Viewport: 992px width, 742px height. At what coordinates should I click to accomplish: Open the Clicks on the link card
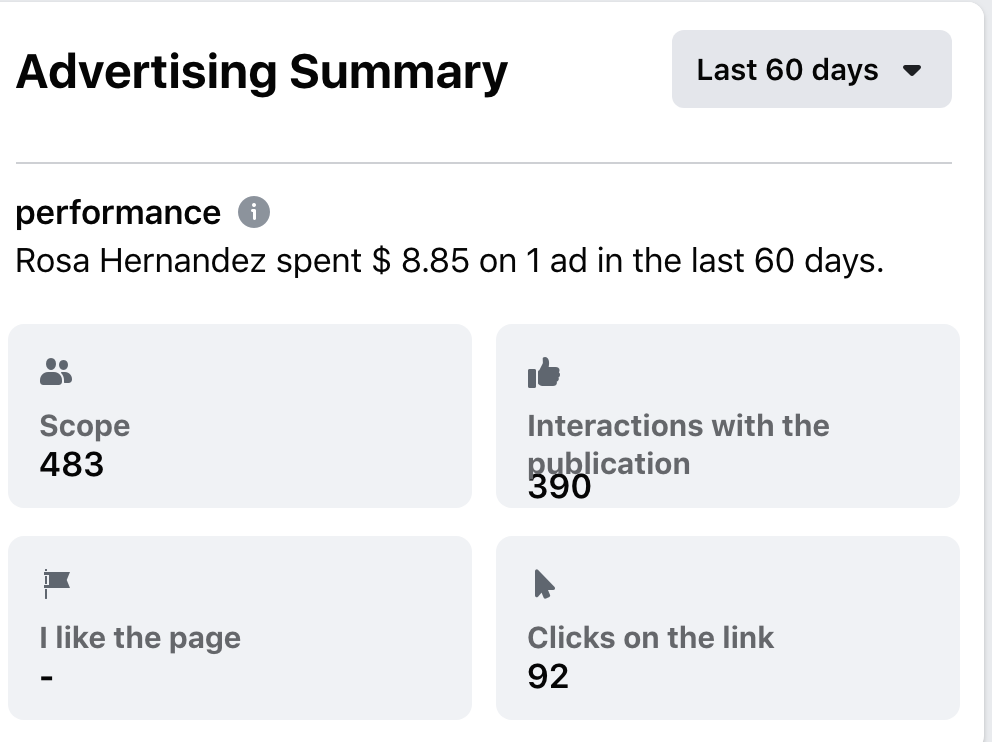tap(728, 628)
